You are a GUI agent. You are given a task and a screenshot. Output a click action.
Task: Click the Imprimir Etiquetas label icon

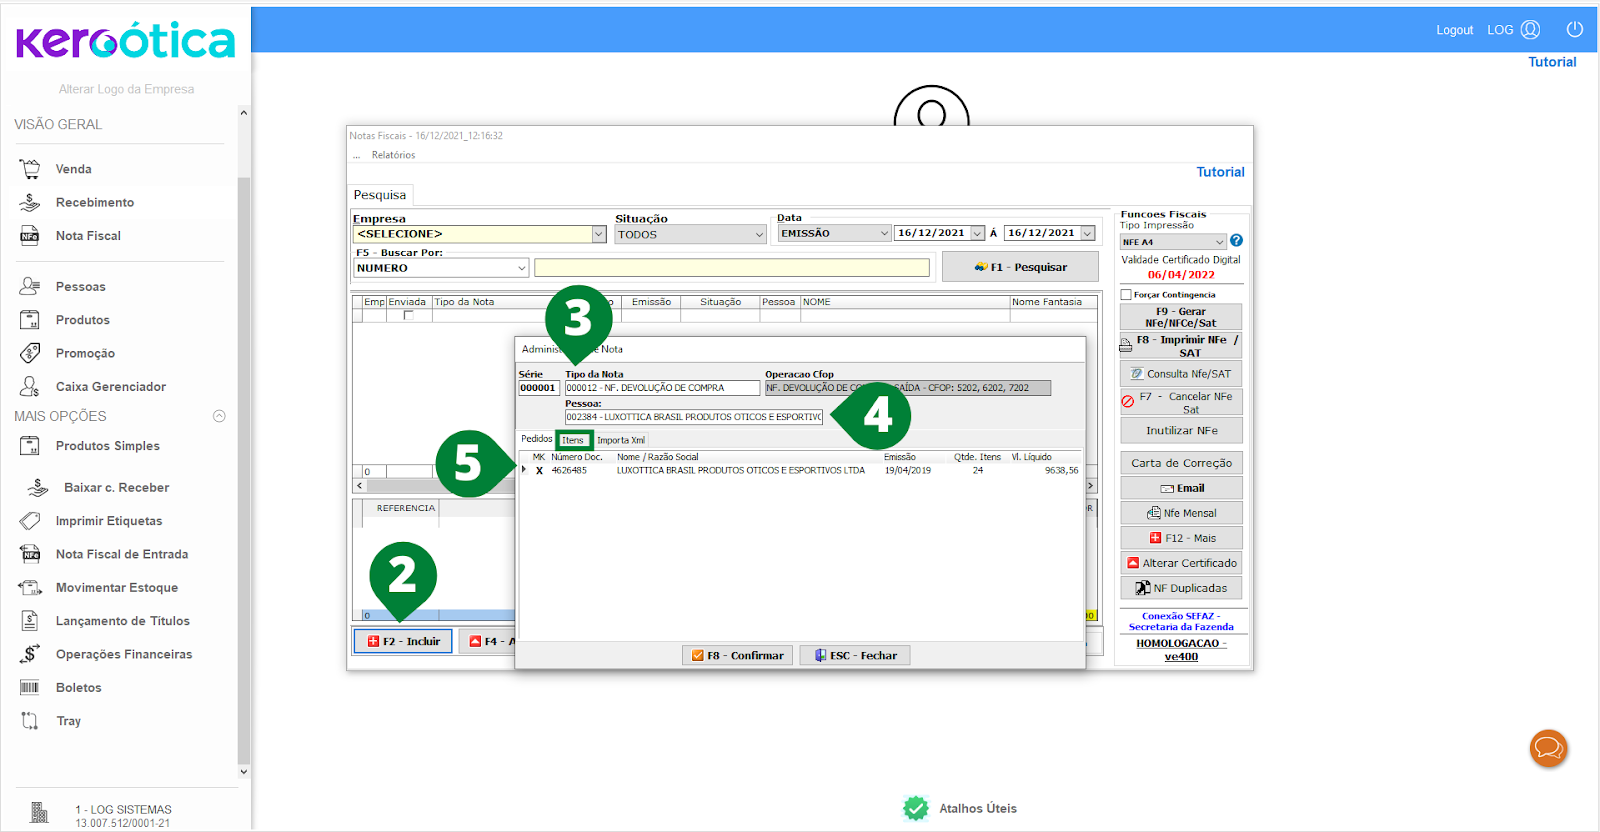coord(30,521)
